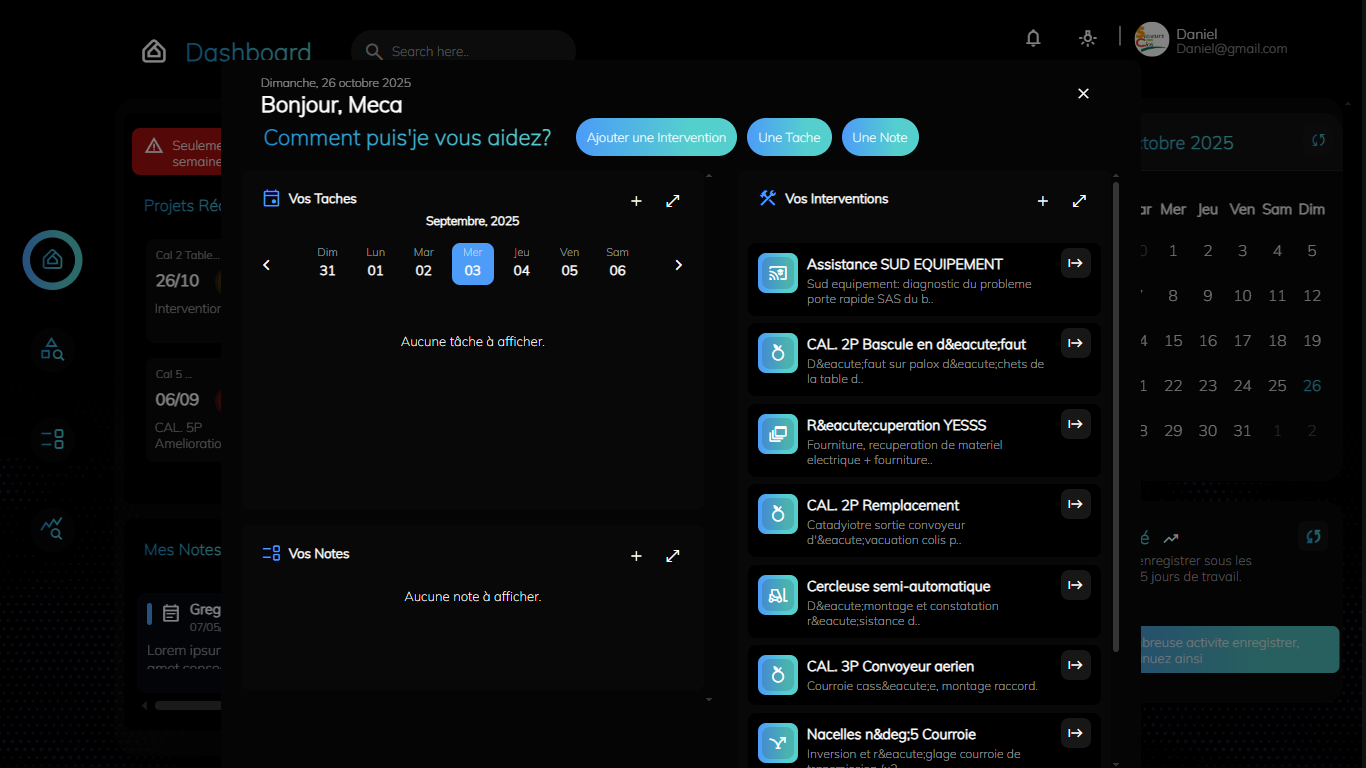Go to the next week in calendar
Viewport: 1366px width, 768px height.
(678, 265)
